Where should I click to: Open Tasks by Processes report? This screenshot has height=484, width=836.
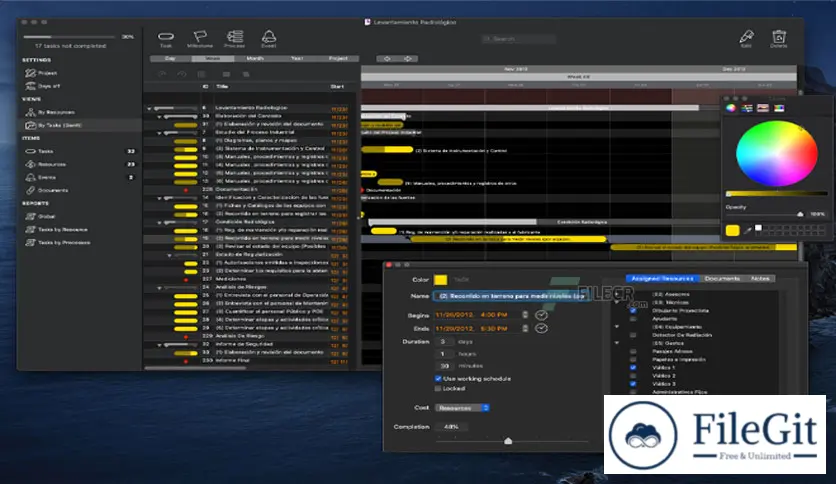(x=58, y=243)
